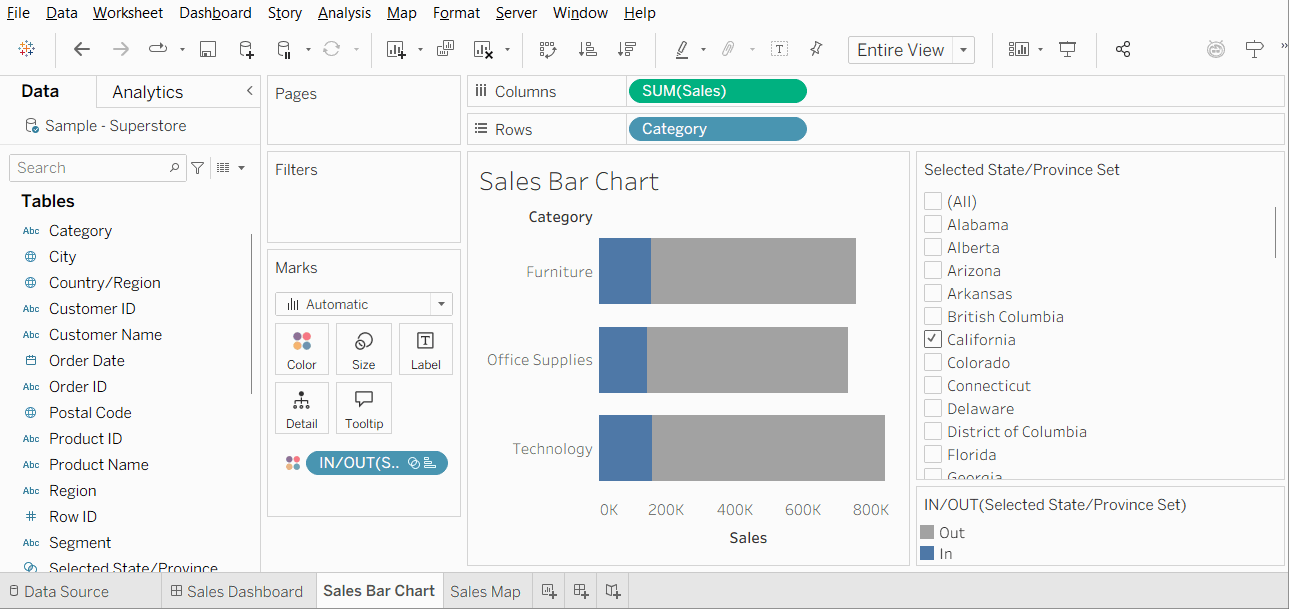Viewport: 1289px width, 609px height.
Task: Fix axes pin icon
Action: [816, 49]
